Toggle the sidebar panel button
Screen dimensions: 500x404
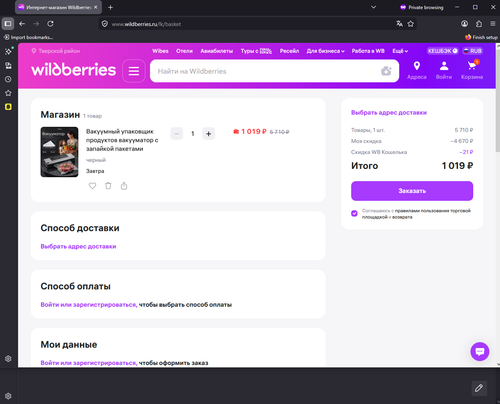click(8, 24)
